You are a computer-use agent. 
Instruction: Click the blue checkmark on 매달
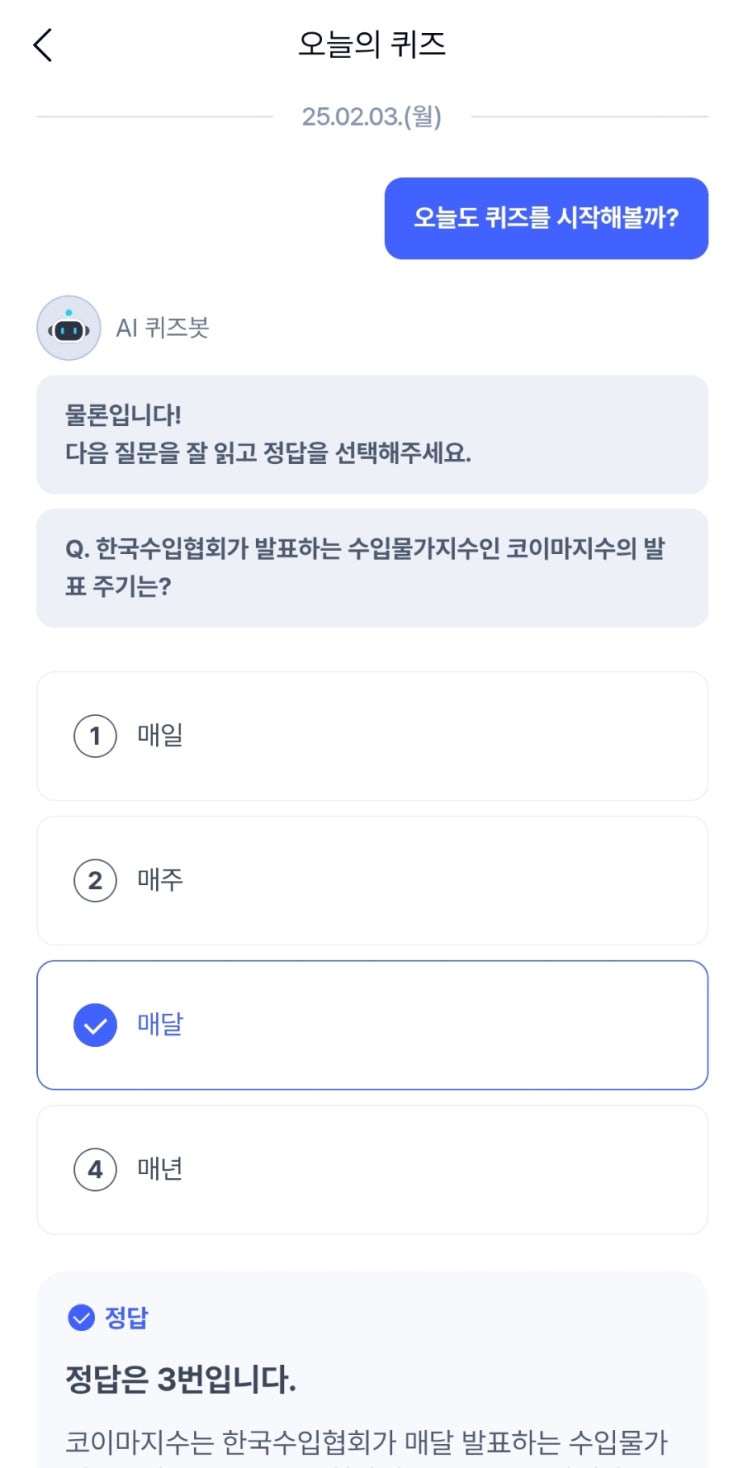[95, 1025]
